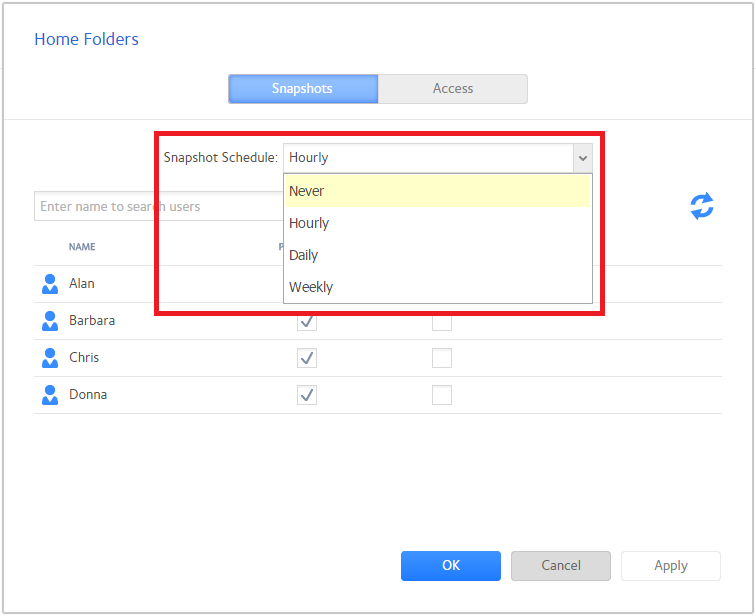Choose Never from schedule list
The image size is (756, 616).
coord(438,191)
